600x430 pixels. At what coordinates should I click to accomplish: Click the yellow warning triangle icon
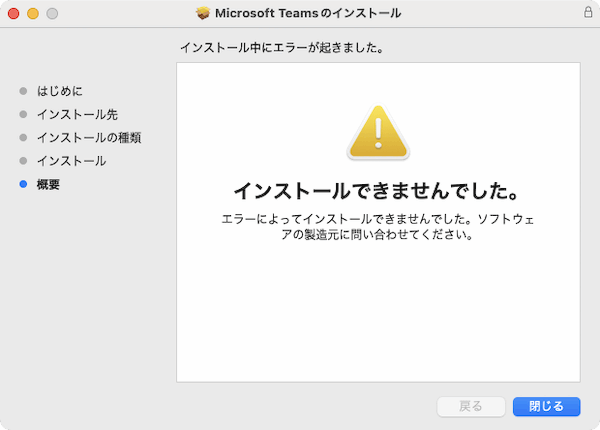pos(378,132)
